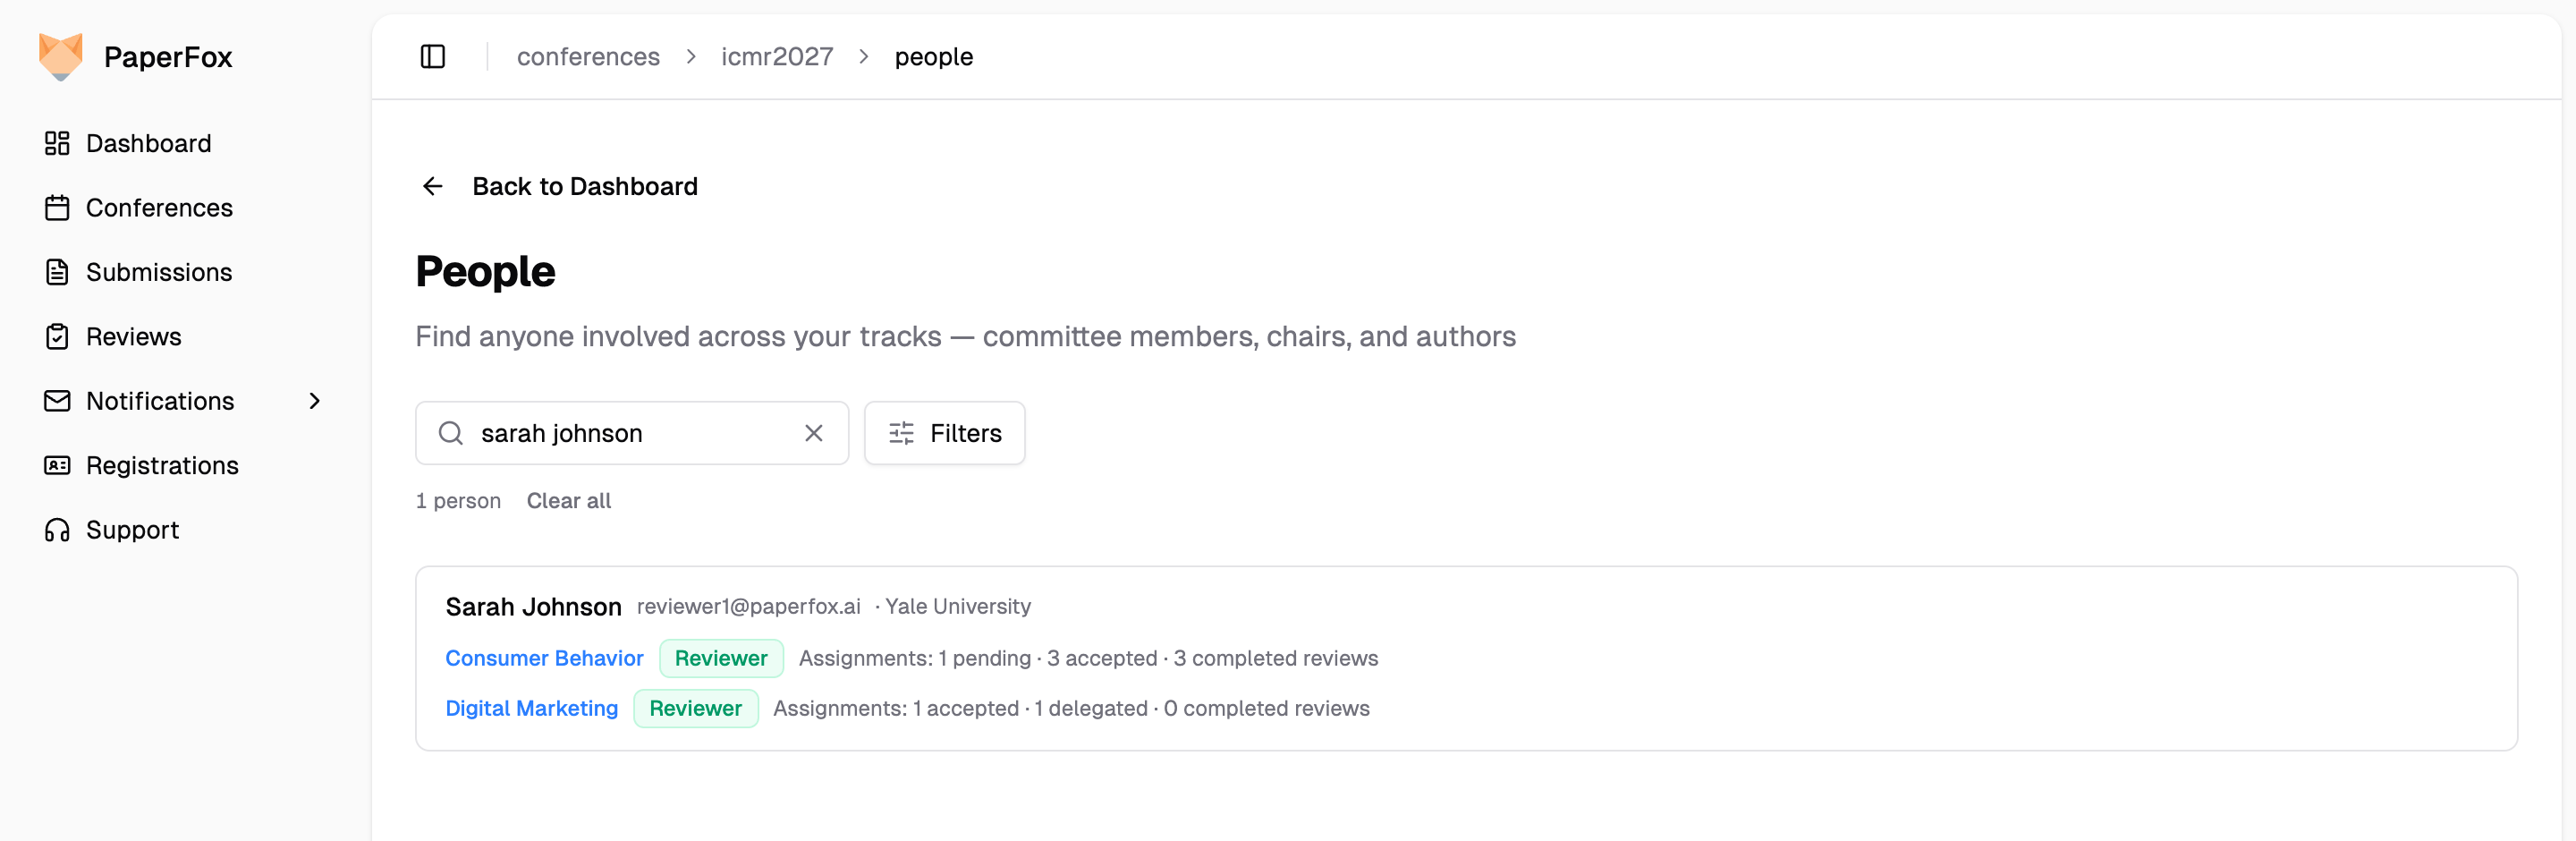Screen dimensions: 2576x841
Task: Click the Dashboard grid icon
Action: point(57,143)
